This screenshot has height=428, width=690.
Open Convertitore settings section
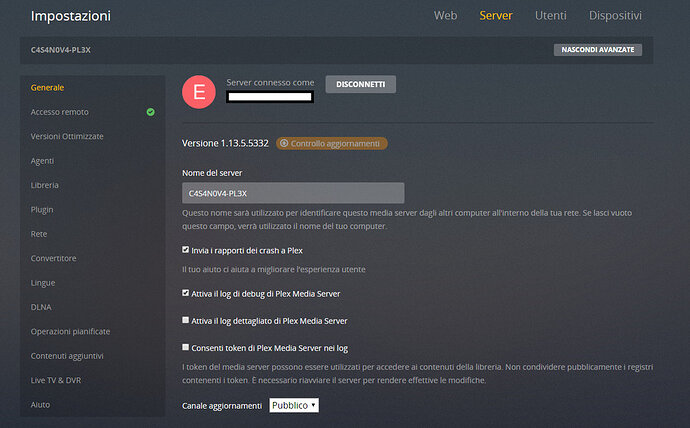tap(53, 258)
